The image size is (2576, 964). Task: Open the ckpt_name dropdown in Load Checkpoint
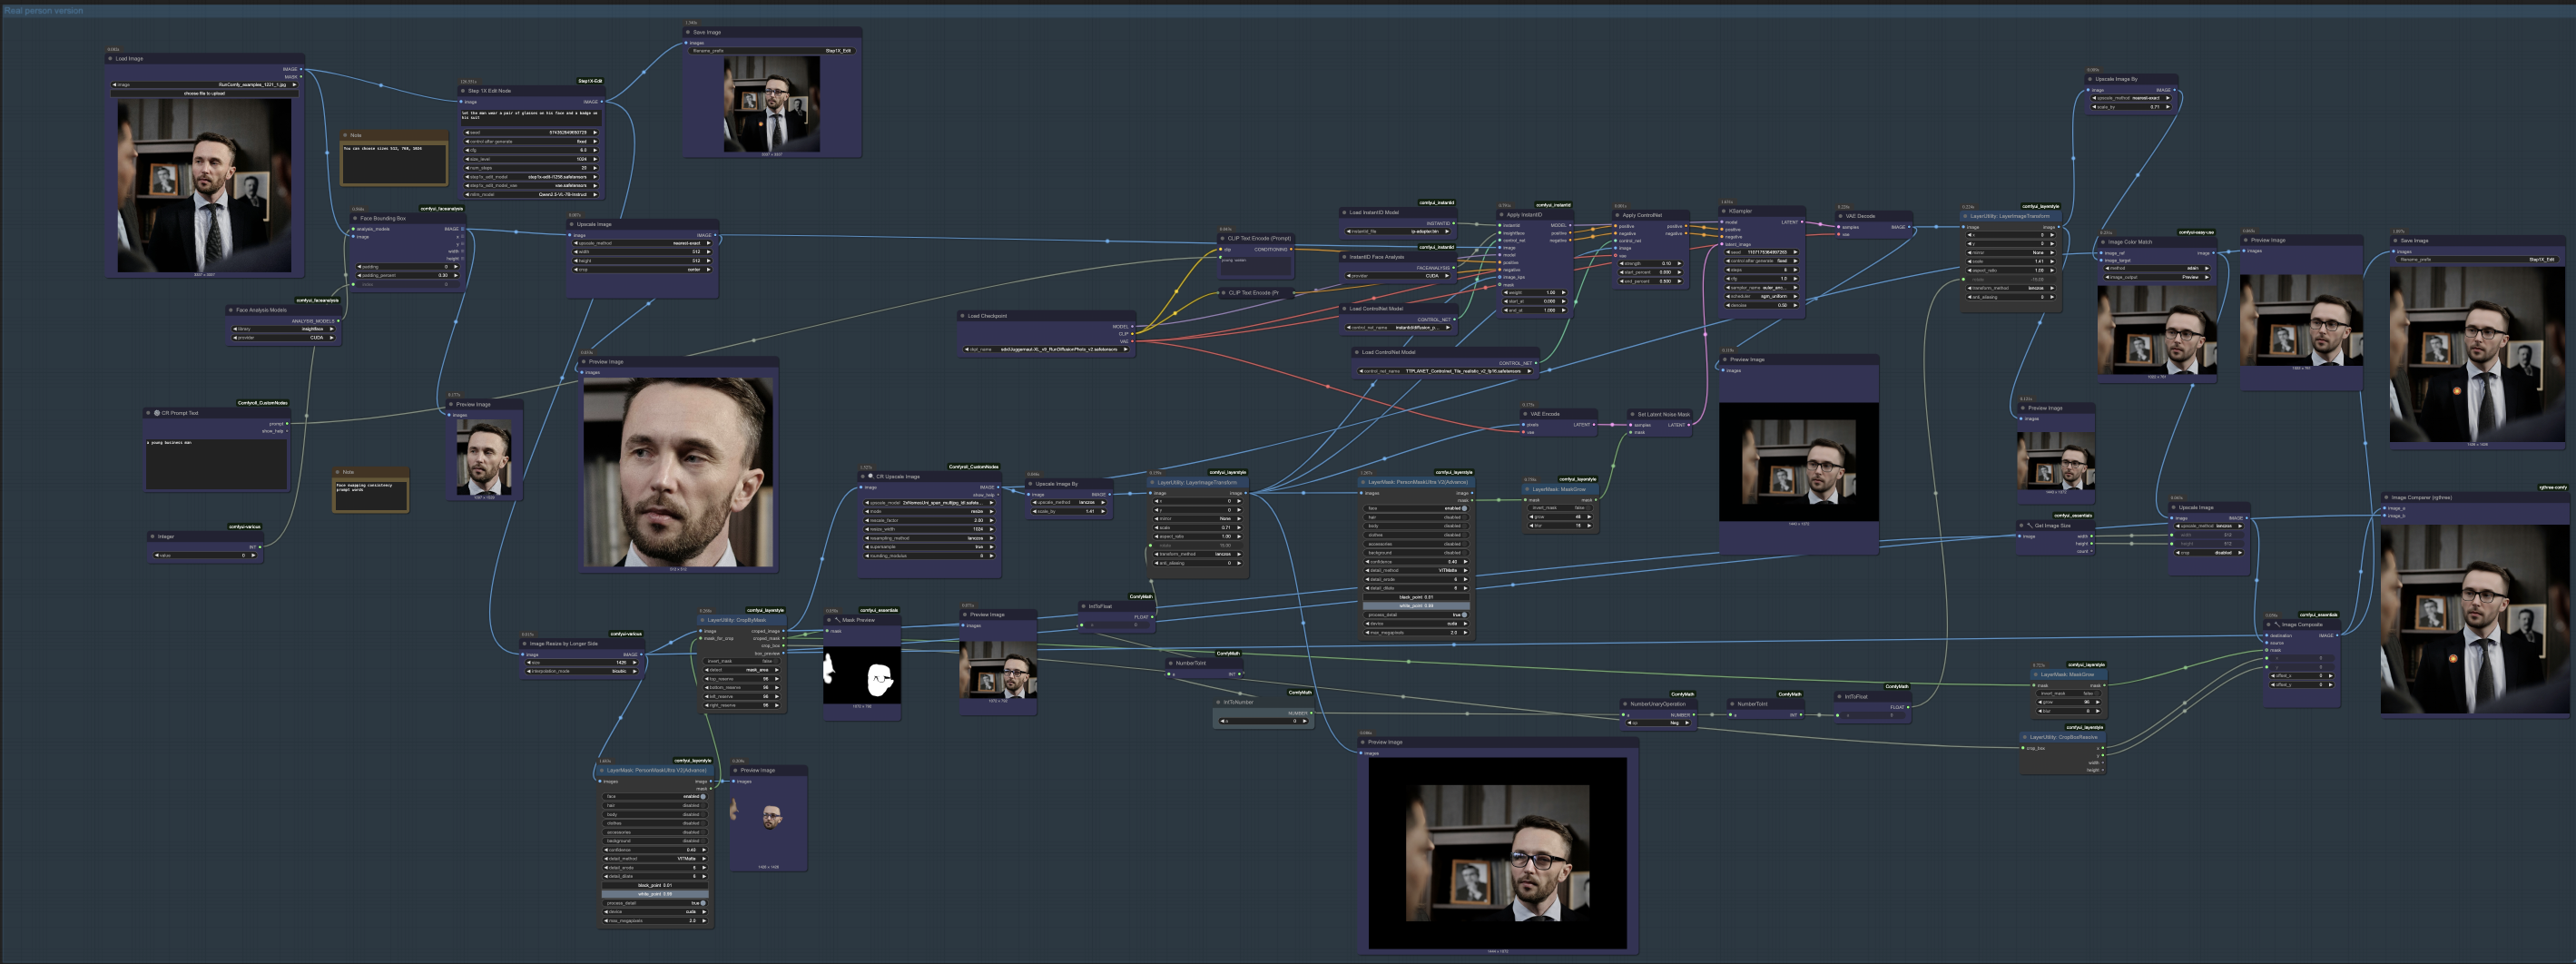tap(1046, 350)
